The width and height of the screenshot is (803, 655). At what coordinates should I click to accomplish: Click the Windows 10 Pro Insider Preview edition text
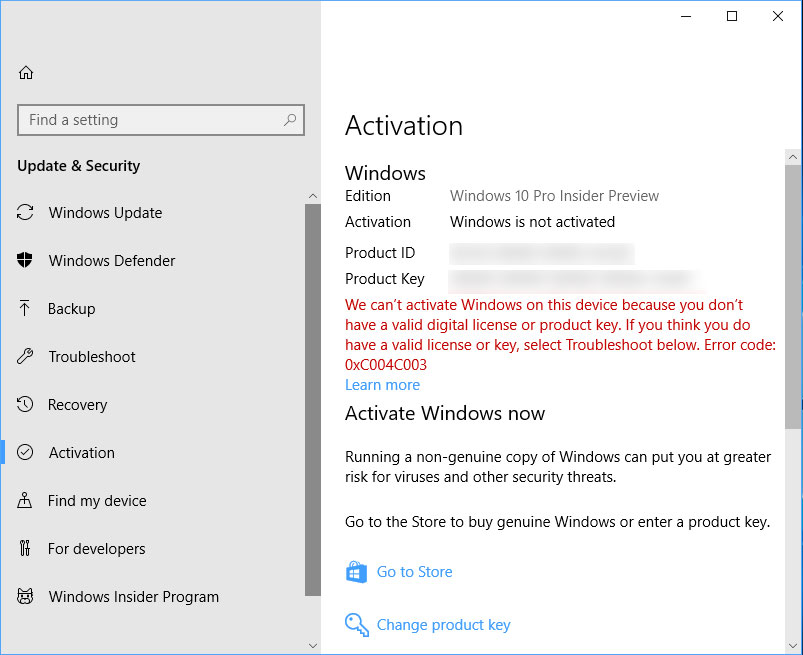554,196
